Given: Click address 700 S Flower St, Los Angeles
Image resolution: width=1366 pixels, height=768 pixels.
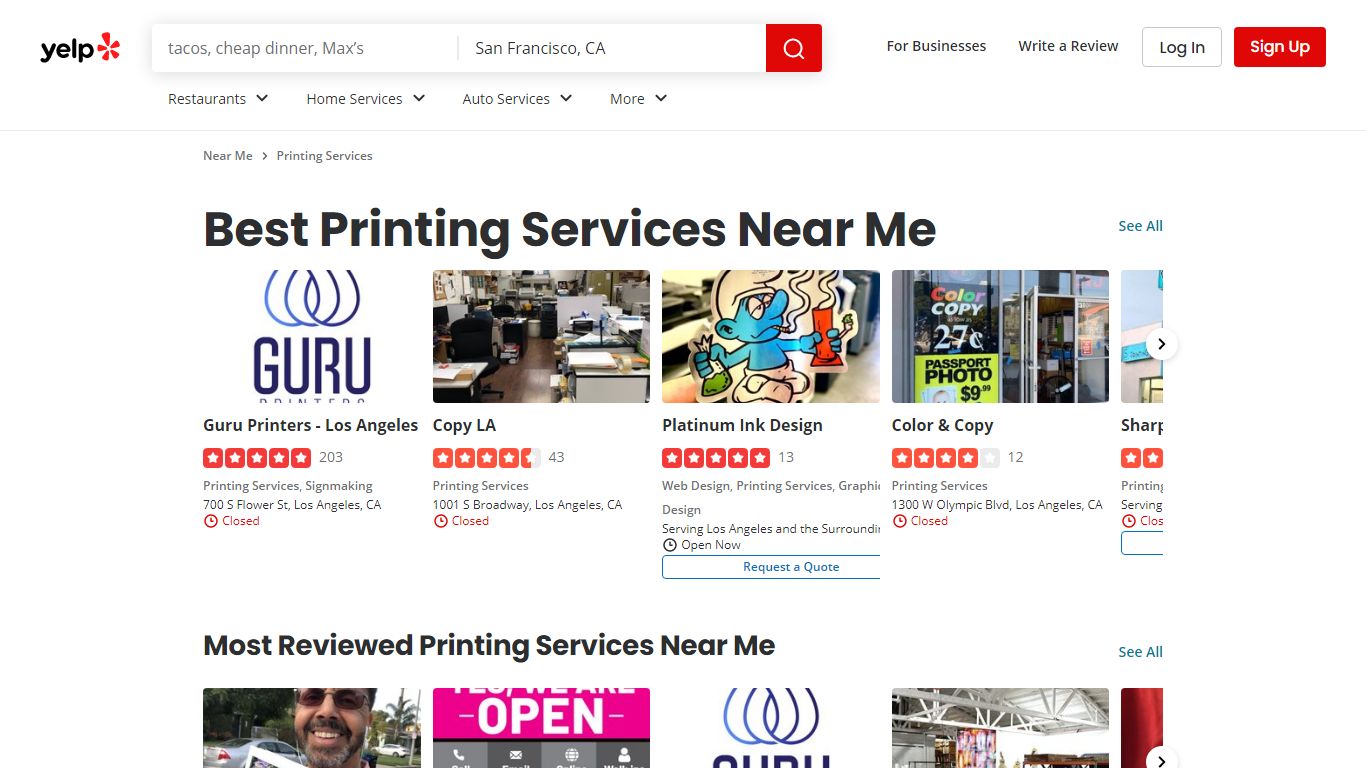Looking at the screenshot, I should pyautogui.click(x=292, y=505).
